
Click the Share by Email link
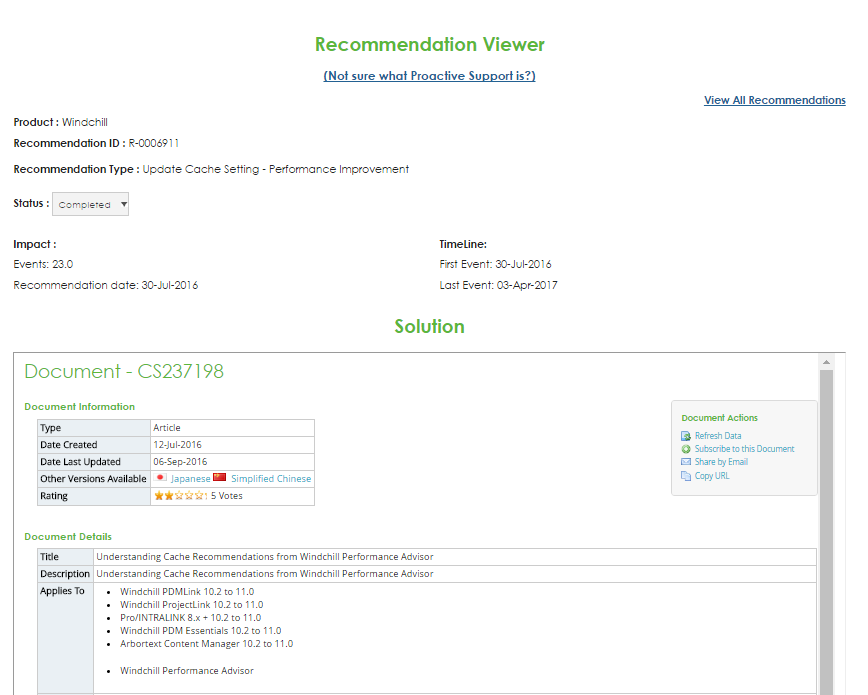tap(721, 462)
